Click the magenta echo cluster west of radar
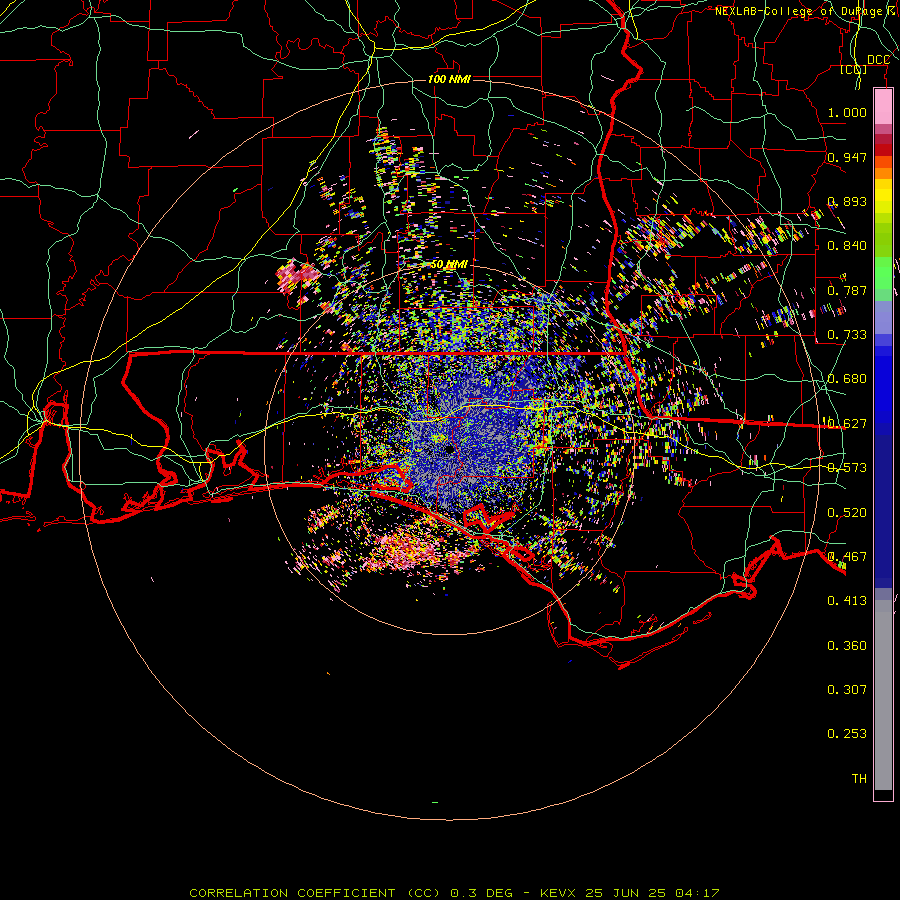The image size is (900, 900). click(x=297, y=277)
